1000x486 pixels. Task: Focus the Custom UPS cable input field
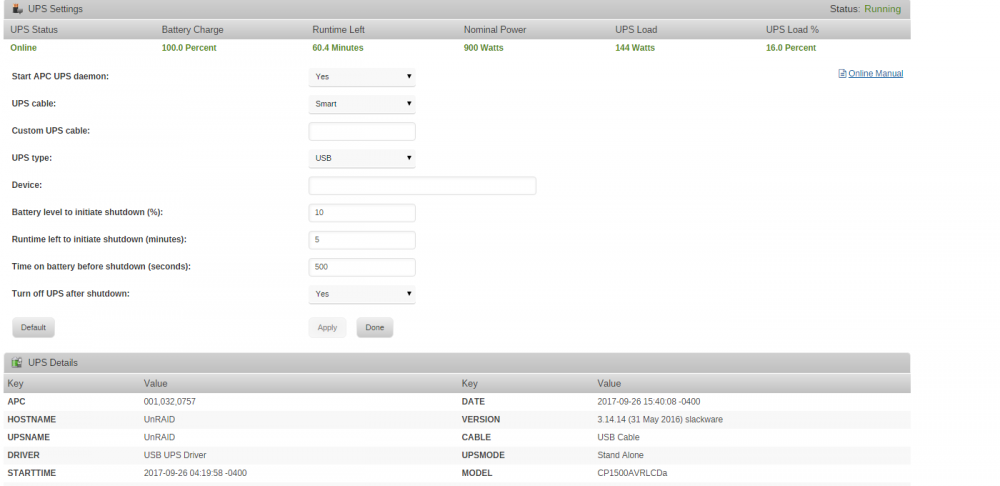(362, 131)
